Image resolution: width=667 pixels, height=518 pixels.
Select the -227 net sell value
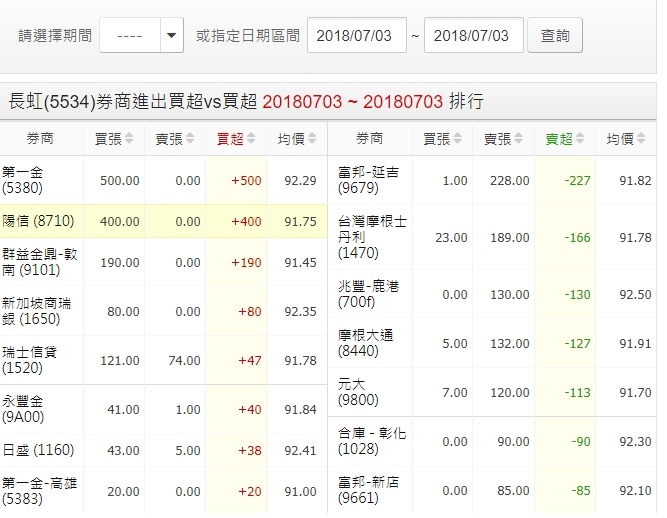point(577,181)
